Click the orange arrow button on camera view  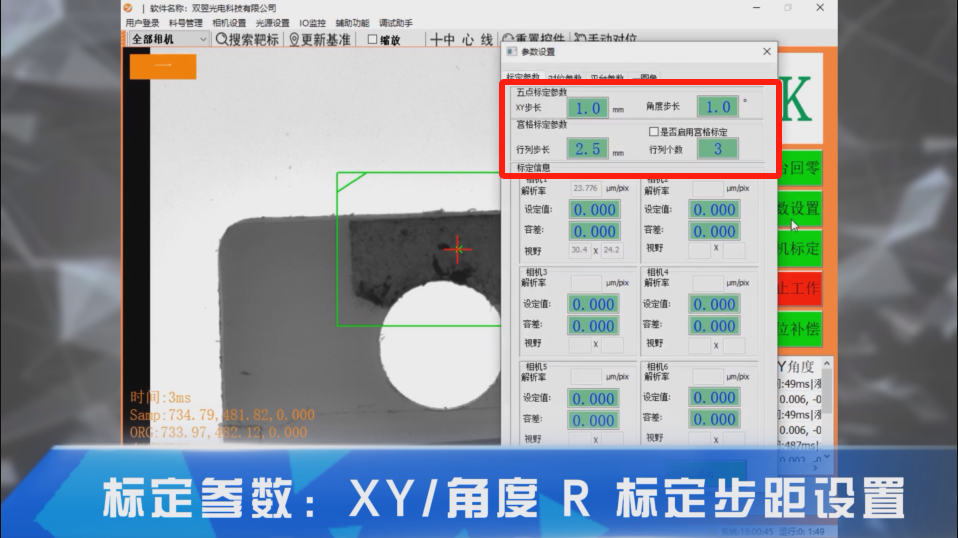click(x=163, y=66)
